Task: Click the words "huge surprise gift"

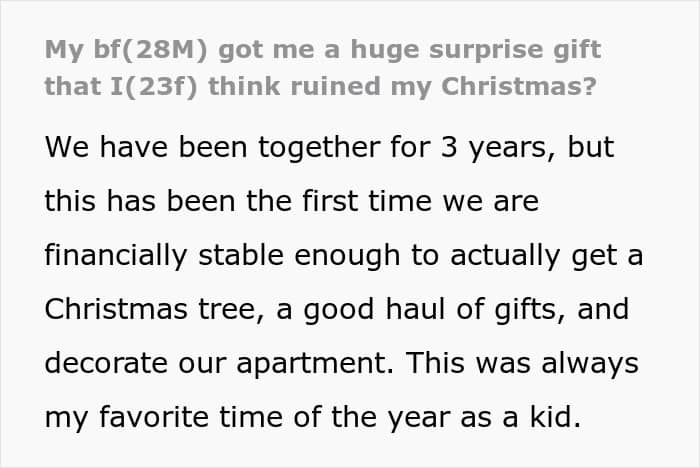Action: [x=476, y=50]
